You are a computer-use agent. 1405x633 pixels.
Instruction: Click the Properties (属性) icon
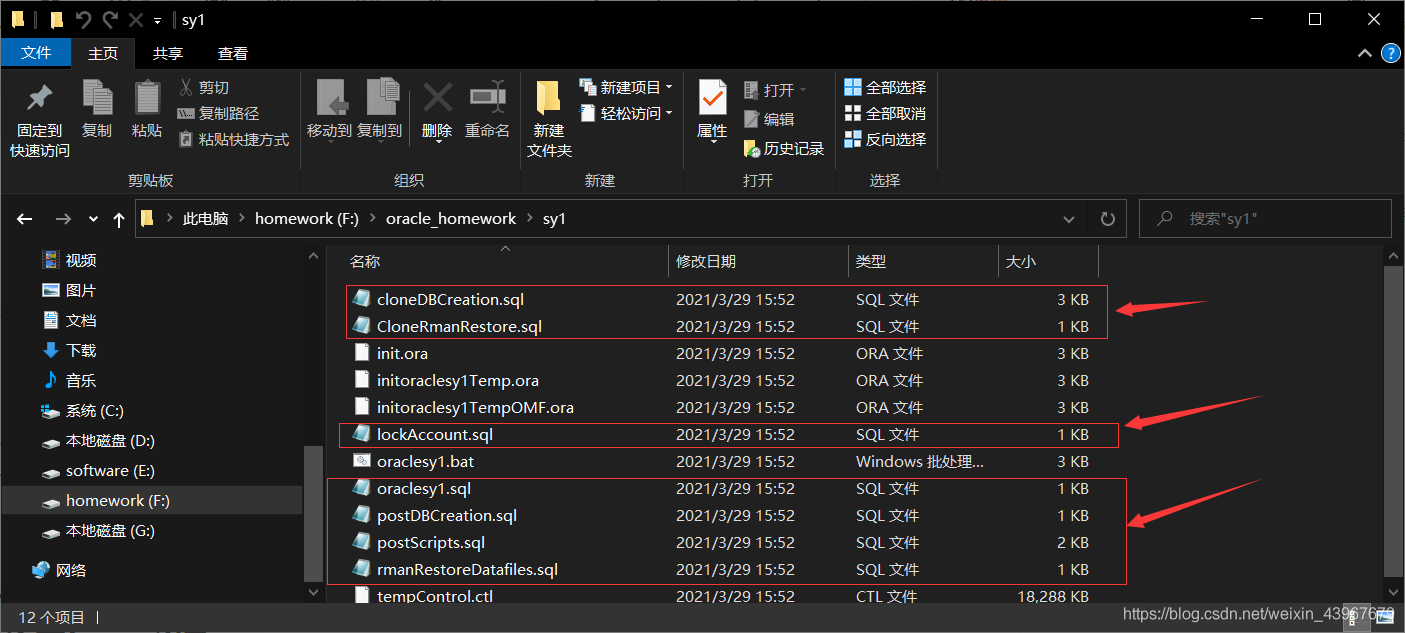click(712, 98)
